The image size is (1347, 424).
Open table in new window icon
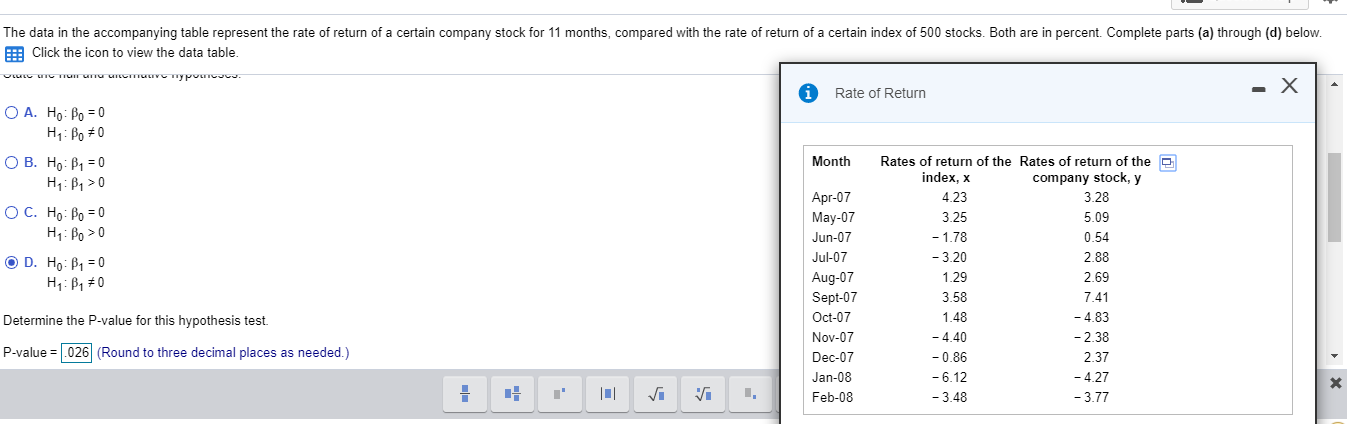(1166, 163)
